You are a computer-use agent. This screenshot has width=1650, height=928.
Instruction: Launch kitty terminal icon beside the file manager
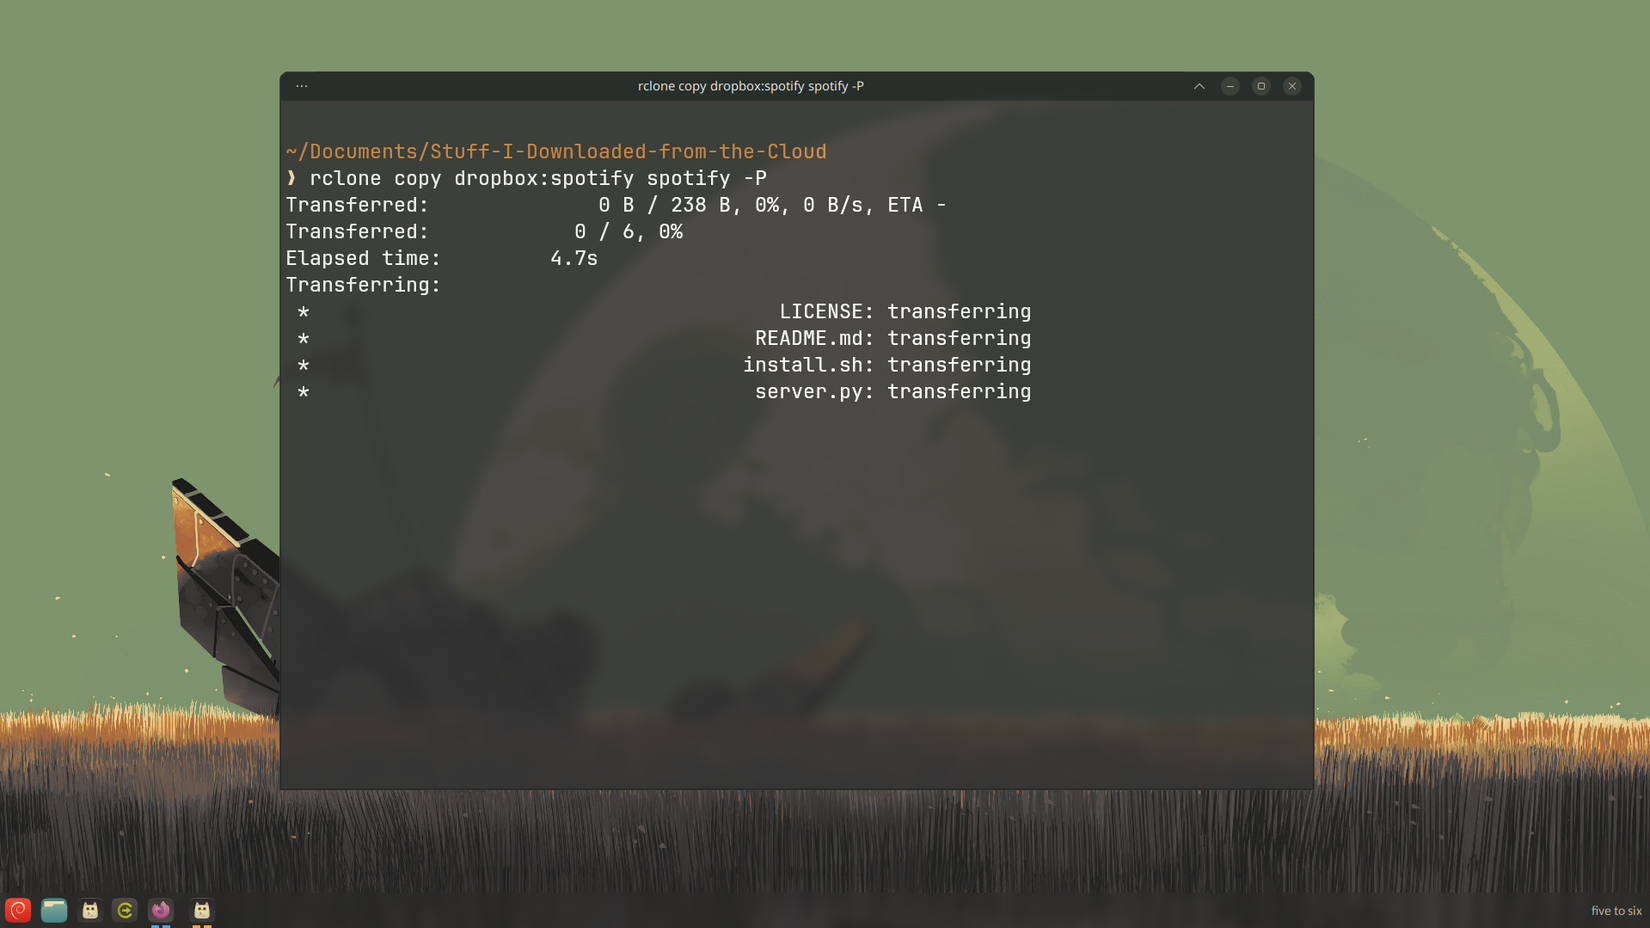coord(90,910)
